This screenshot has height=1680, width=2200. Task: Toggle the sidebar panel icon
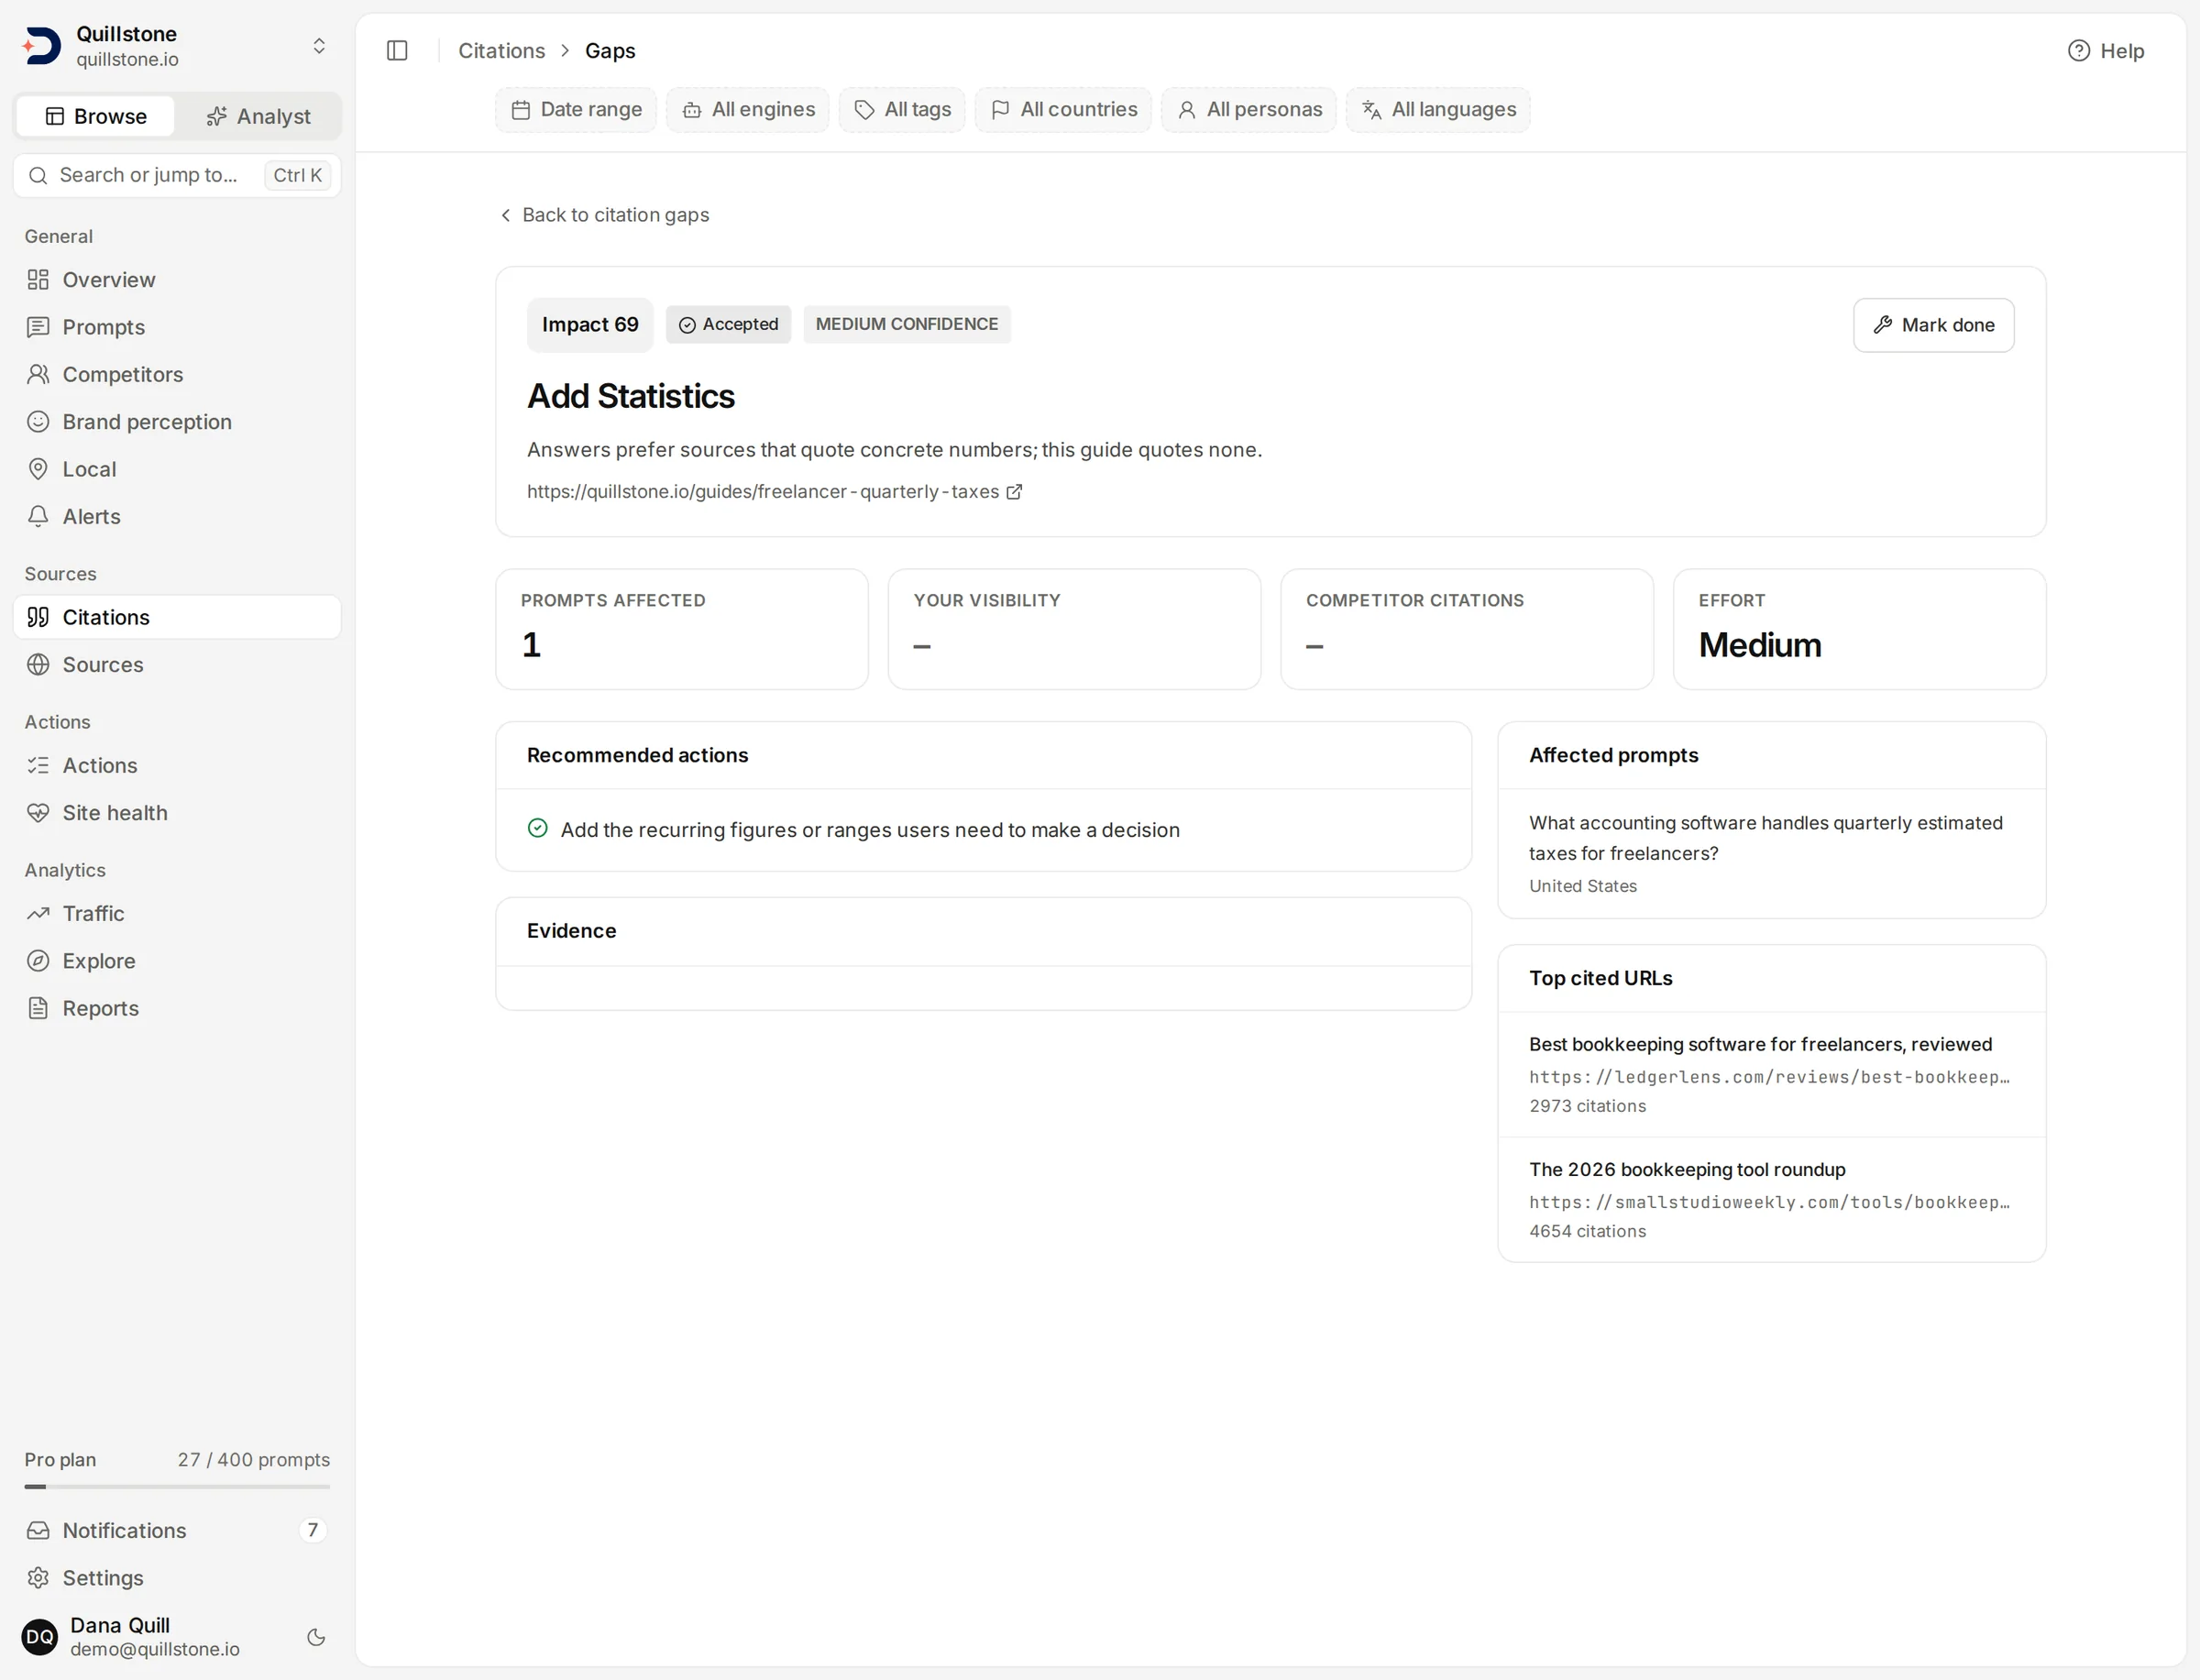(x=397, y=50)
